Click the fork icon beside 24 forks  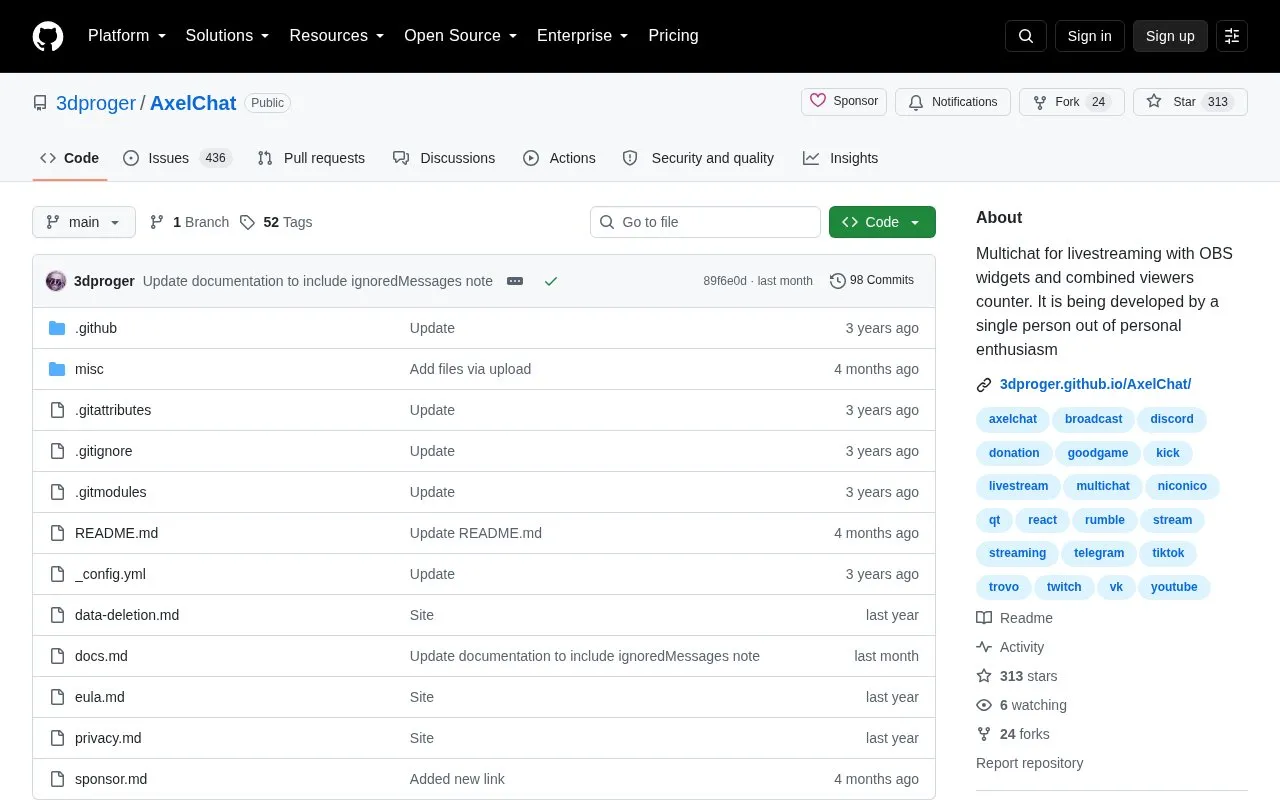(x=984, y=734)
